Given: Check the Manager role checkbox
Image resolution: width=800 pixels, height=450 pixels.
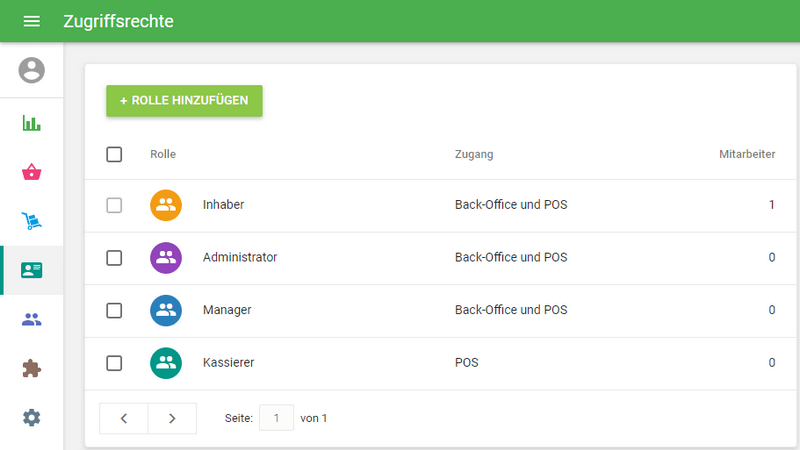Looking at the screenshot, I should pos(114,310).
